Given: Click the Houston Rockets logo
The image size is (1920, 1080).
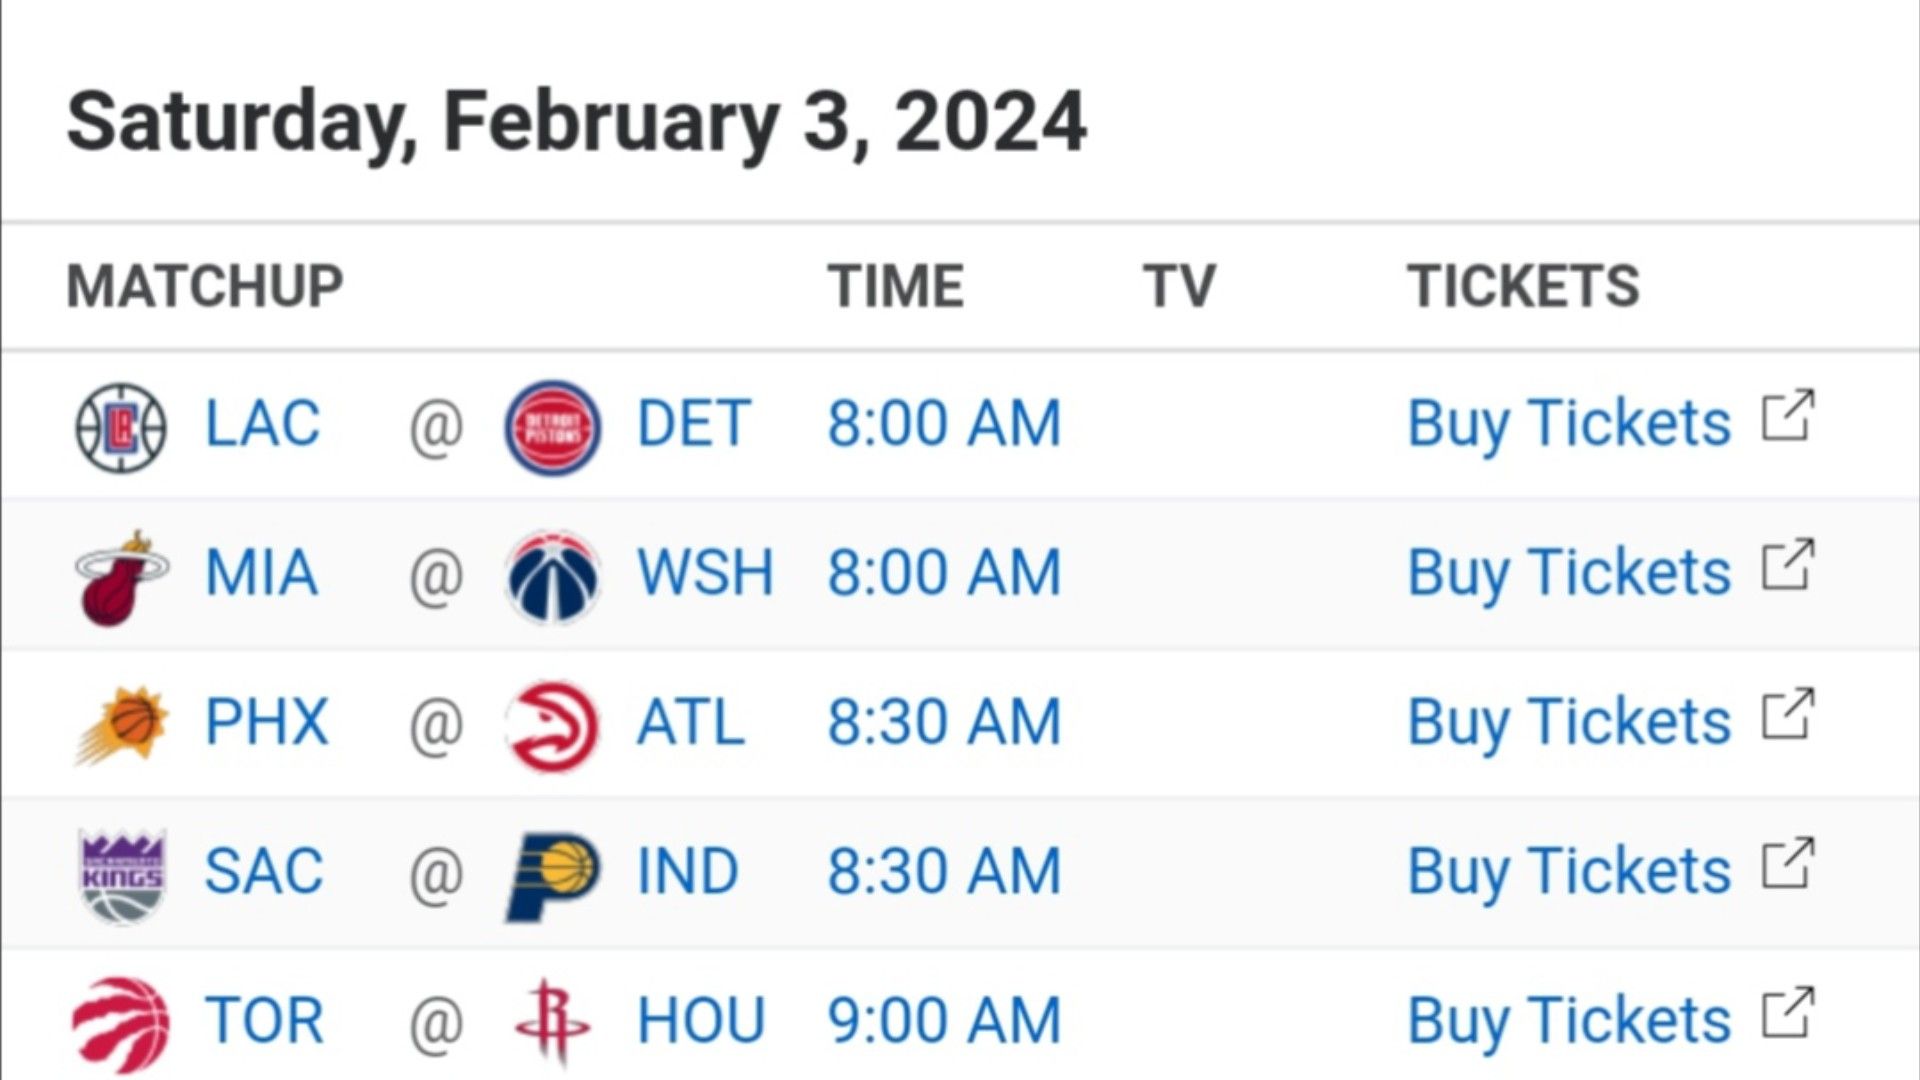Looking at the screenshot, I should coord(553,1022).
